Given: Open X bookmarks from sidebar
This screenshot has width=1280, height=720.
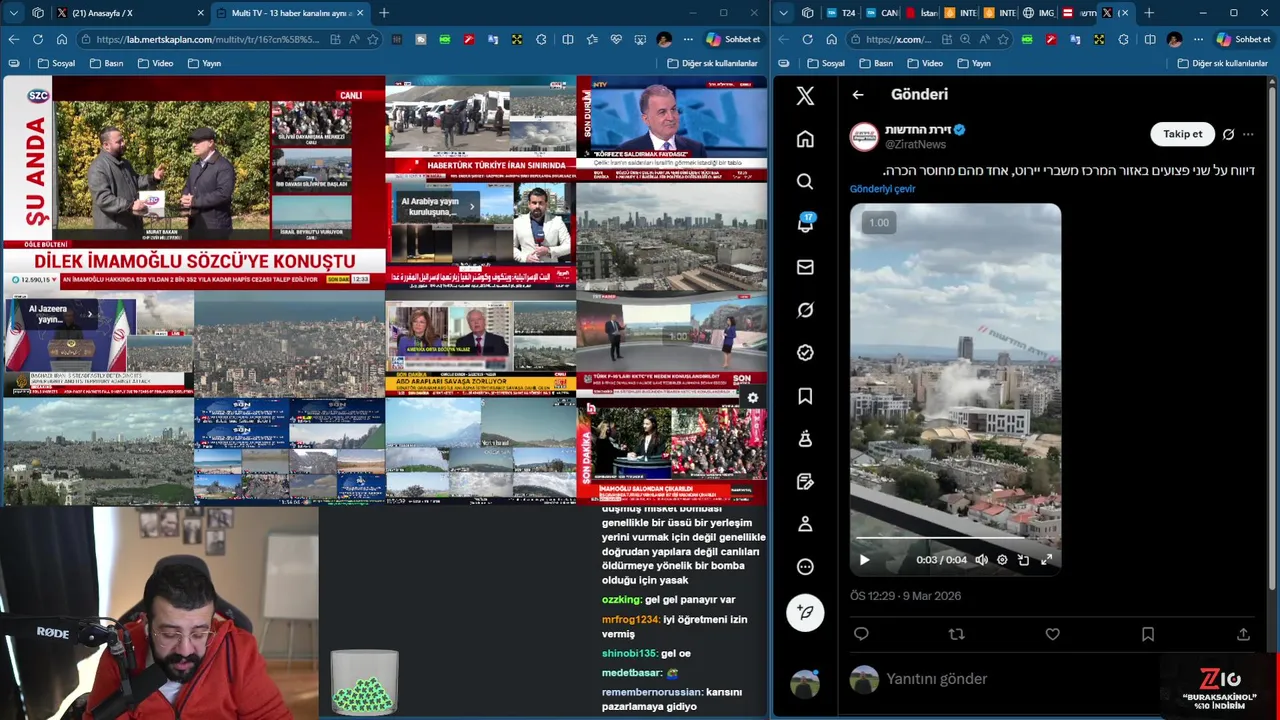Looking at the screenshot, I should click(805, 396).
